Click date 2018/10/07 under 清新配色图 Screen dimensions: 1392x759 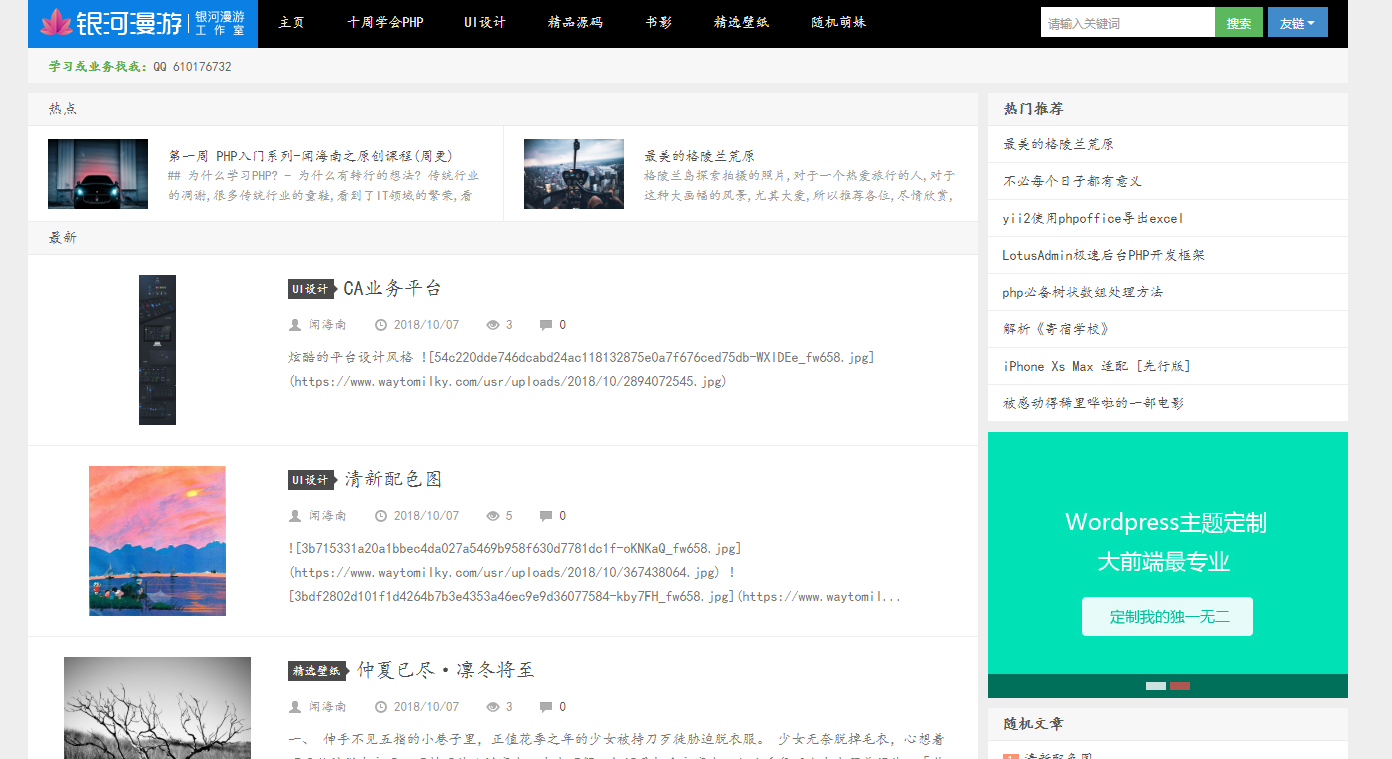point(426,516)
